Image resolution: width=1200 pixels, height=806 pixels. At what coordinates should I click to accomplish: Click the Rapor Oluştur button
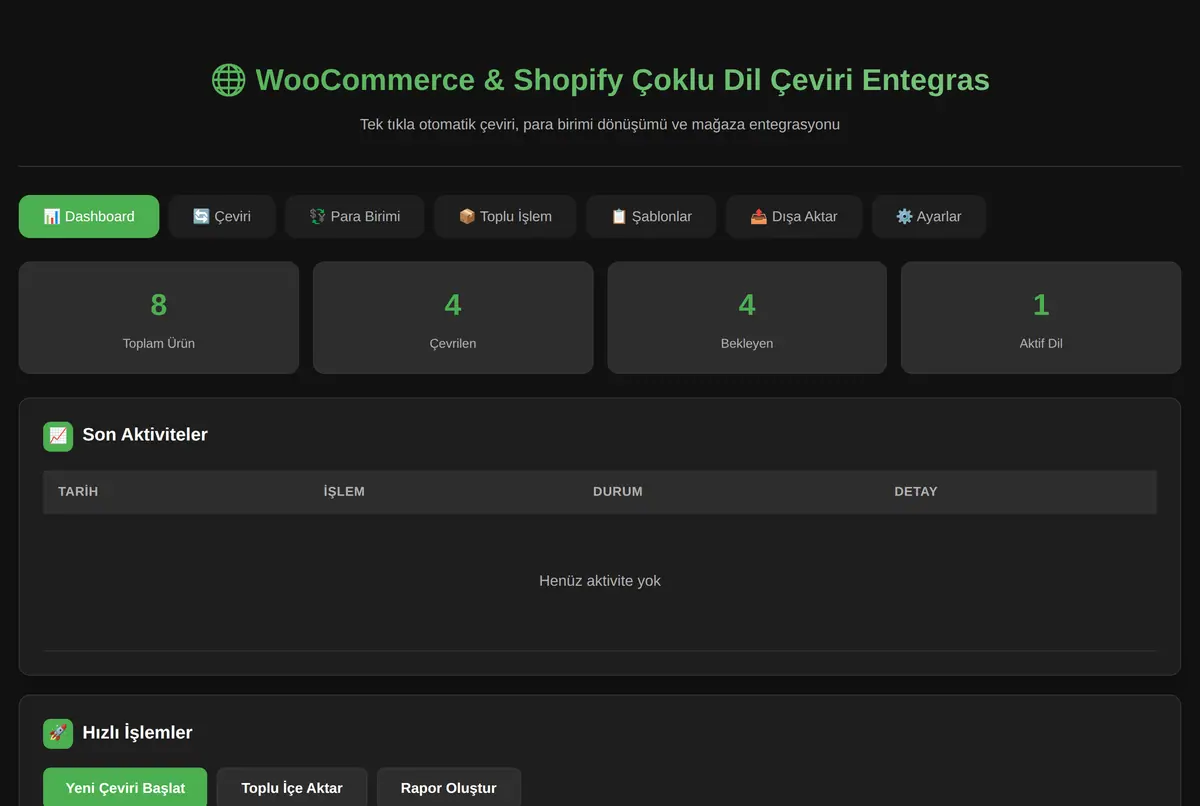coord(449,788)
